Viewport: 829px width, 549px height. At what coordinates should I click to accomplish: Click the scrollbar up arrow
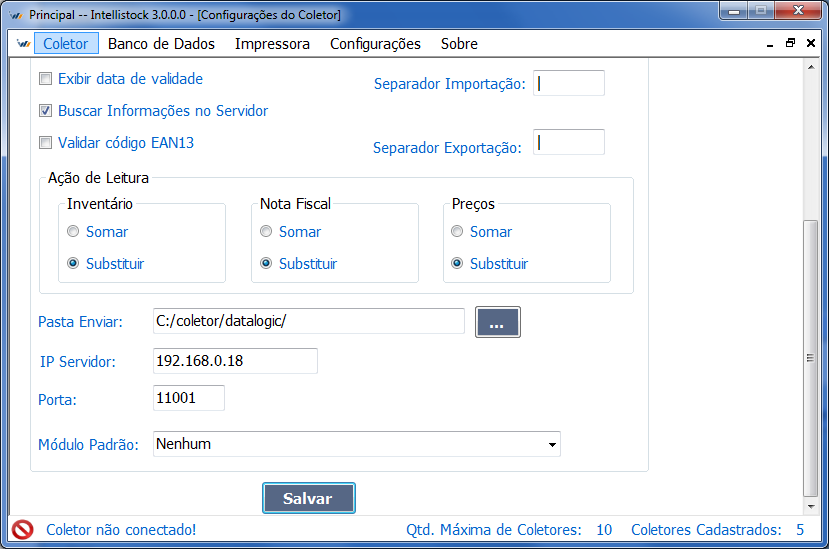click(x=810, y=67)
